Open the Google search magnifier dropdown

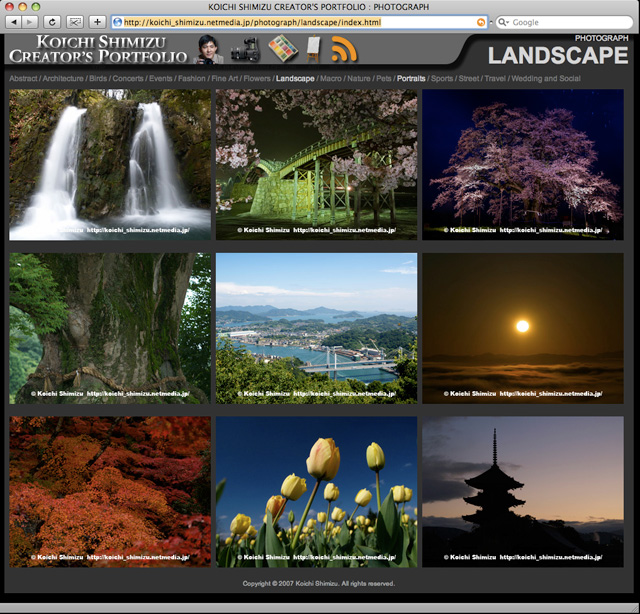coord(504,21)
